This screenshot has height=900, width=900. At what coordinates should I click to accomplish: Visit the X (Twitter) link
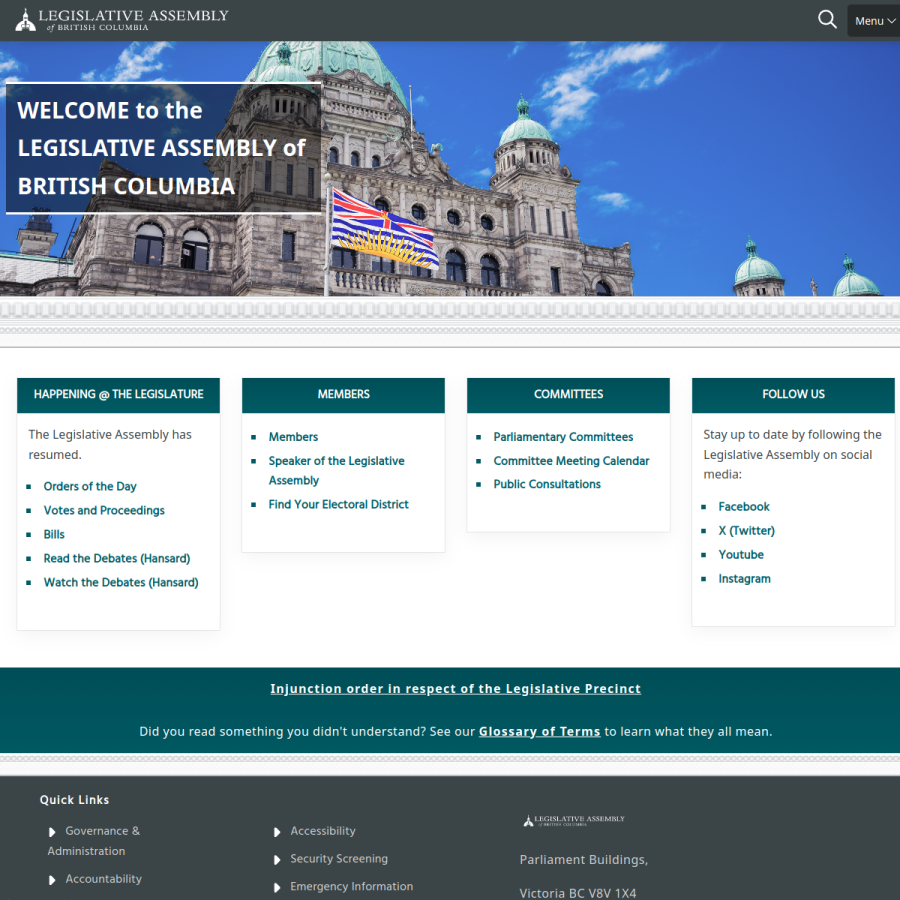(x=746, y=531)
